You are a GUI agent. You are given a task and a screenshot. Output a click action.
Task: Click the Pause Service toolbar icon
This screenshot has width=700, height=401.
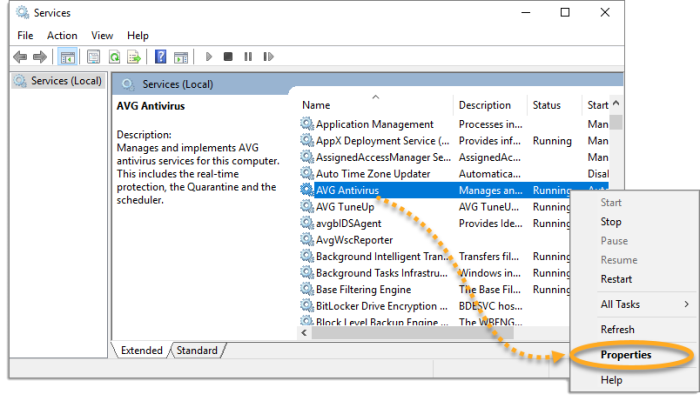pyautogui.click(x=248, y=57)
